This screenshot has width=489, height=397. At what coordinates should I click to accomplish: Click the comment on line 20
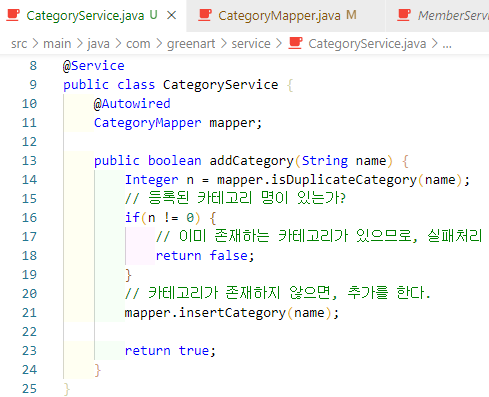coord(278,293)
